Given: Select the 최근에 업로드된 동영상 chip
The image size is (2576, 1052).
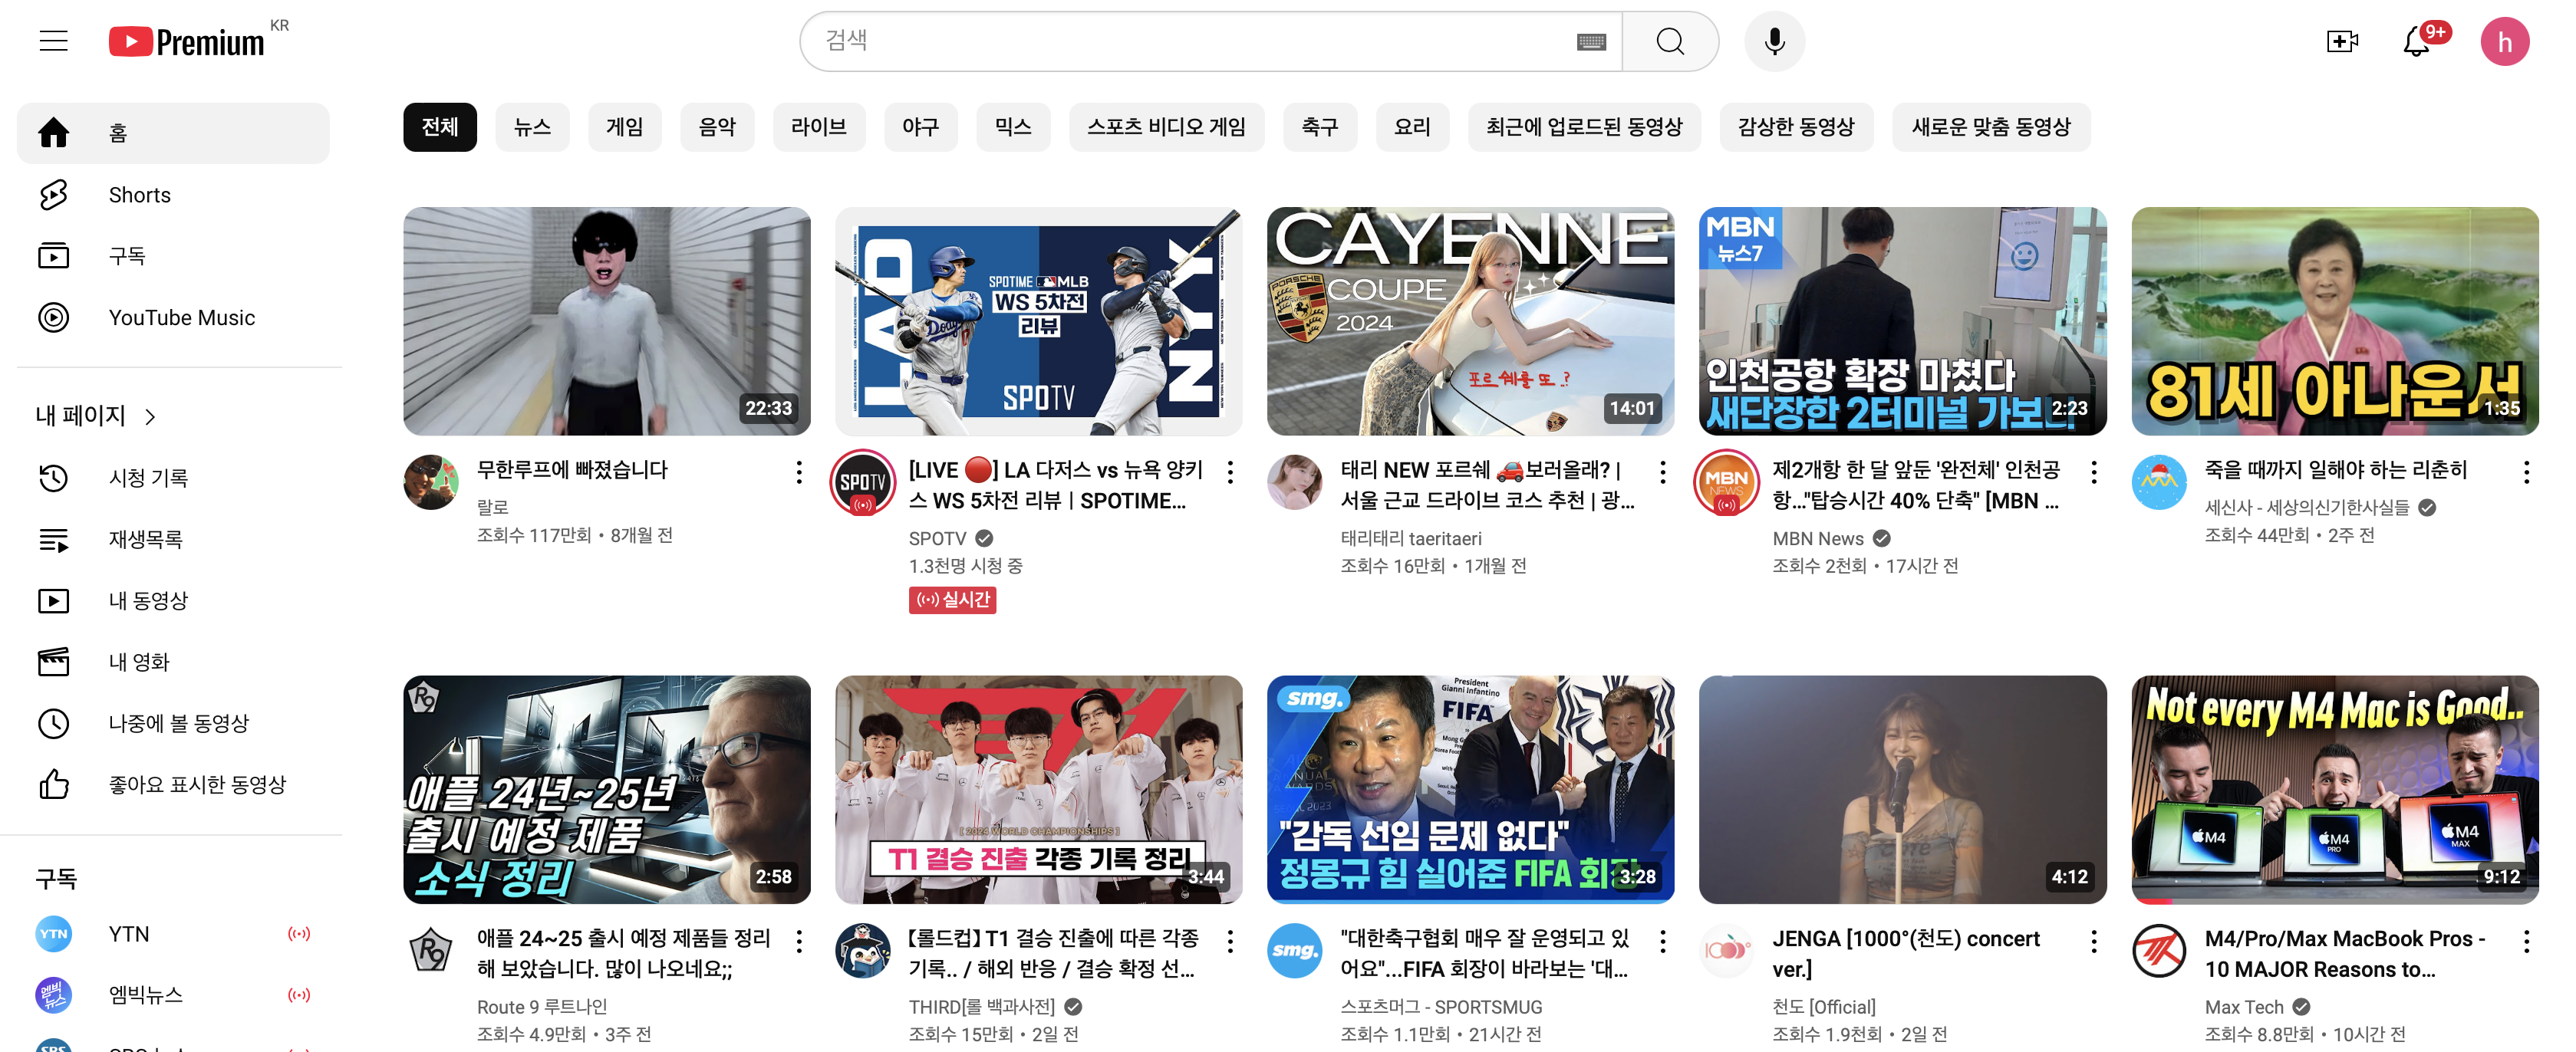Looking at the screenshot, I should [x=1583, y=127].
